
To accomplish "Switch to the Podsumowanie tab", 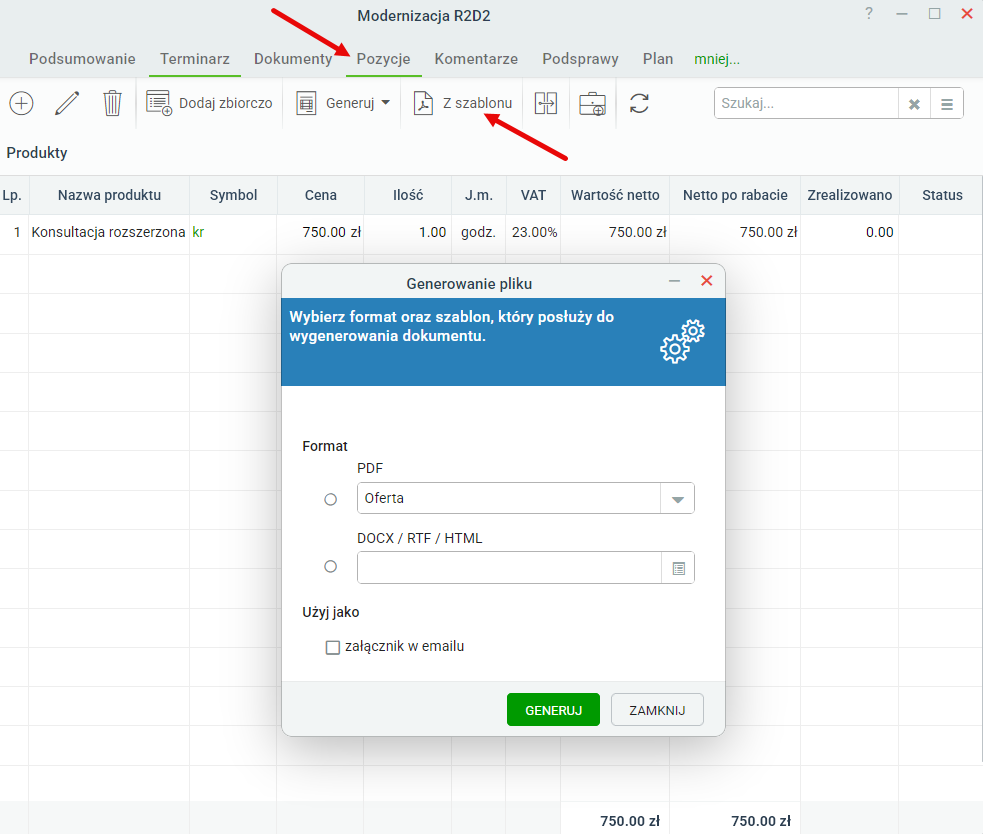I will tap(82, 59).
